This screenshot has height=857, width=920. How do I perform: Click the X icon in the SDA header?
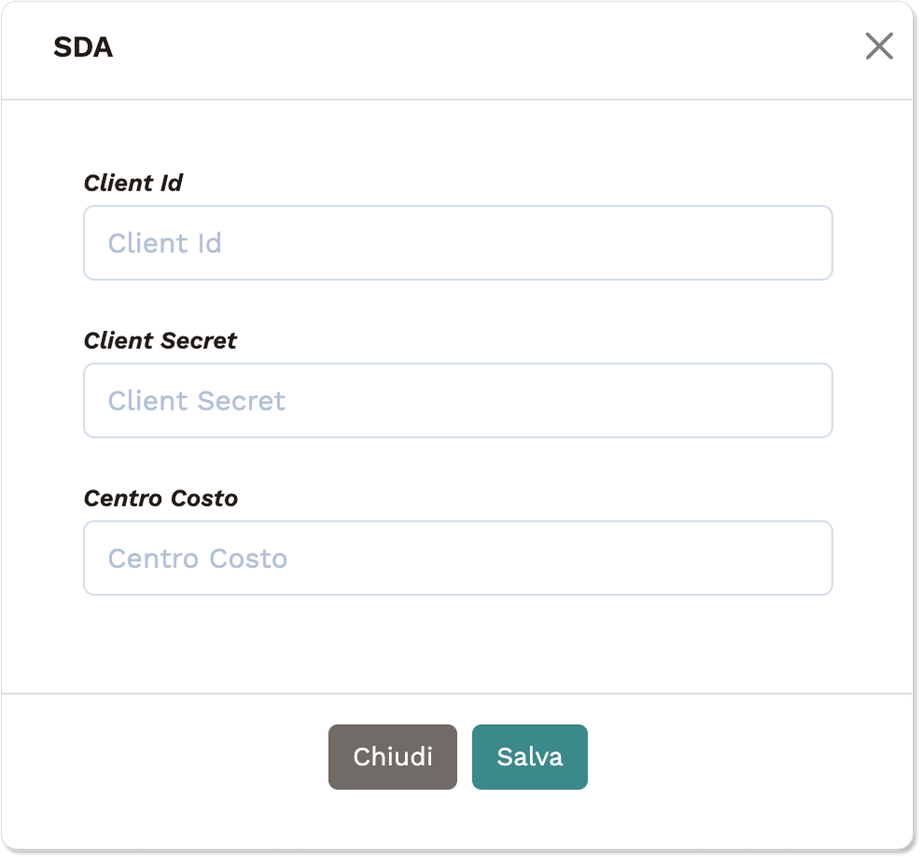pos(879,46)
